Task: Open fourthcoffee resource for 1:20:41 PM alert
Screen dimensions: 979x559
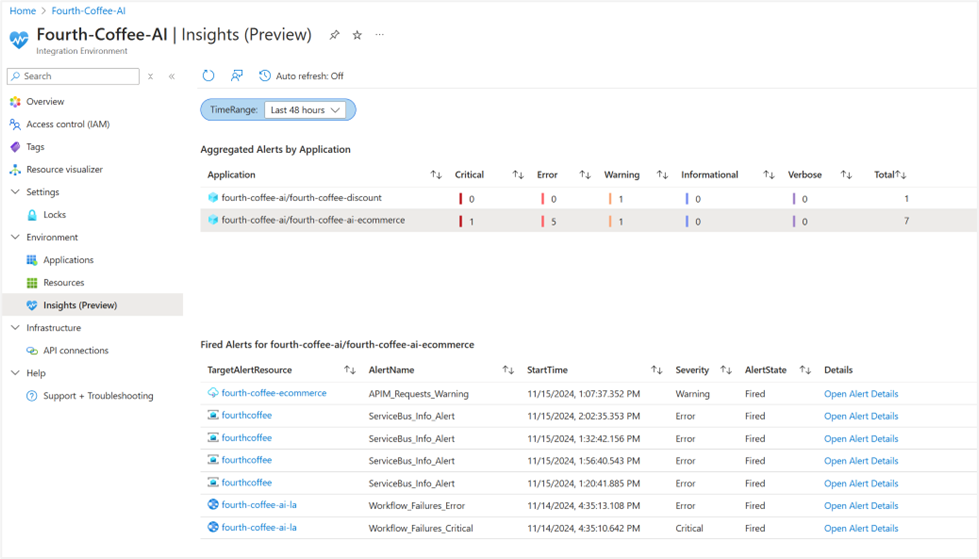Action: 247,483
